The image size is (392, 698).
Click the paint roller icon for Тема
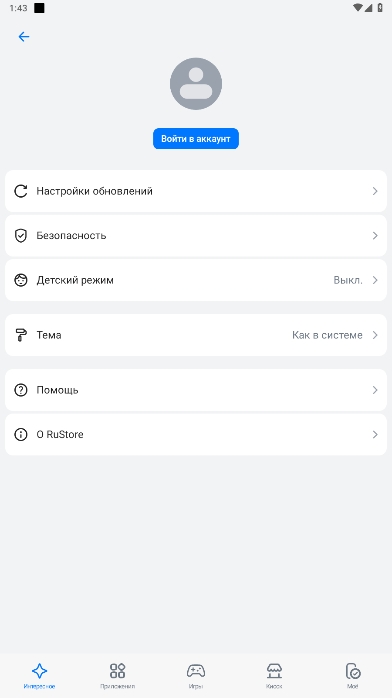[21, 335]
